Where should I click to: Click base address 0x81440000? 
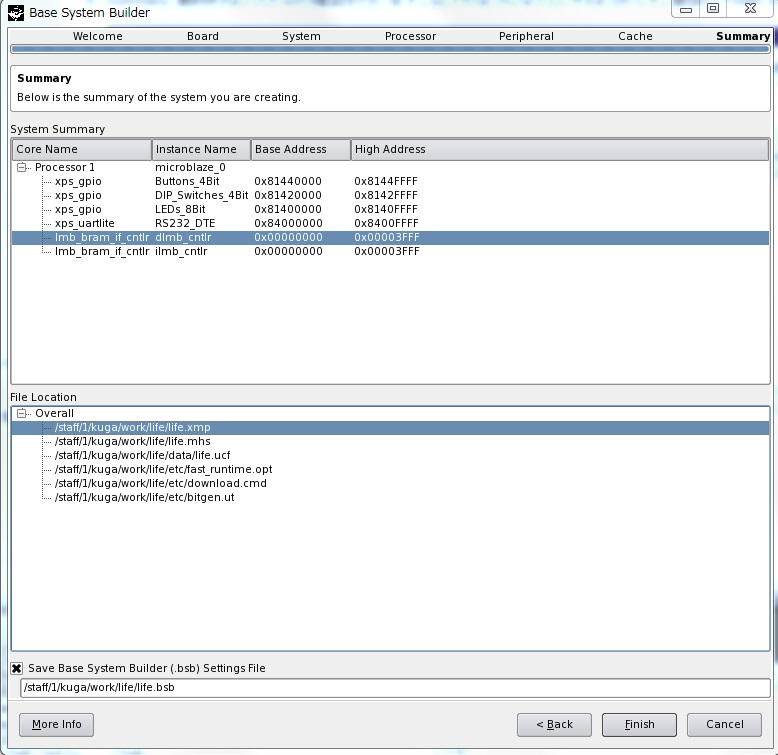(x=288, y=182)
